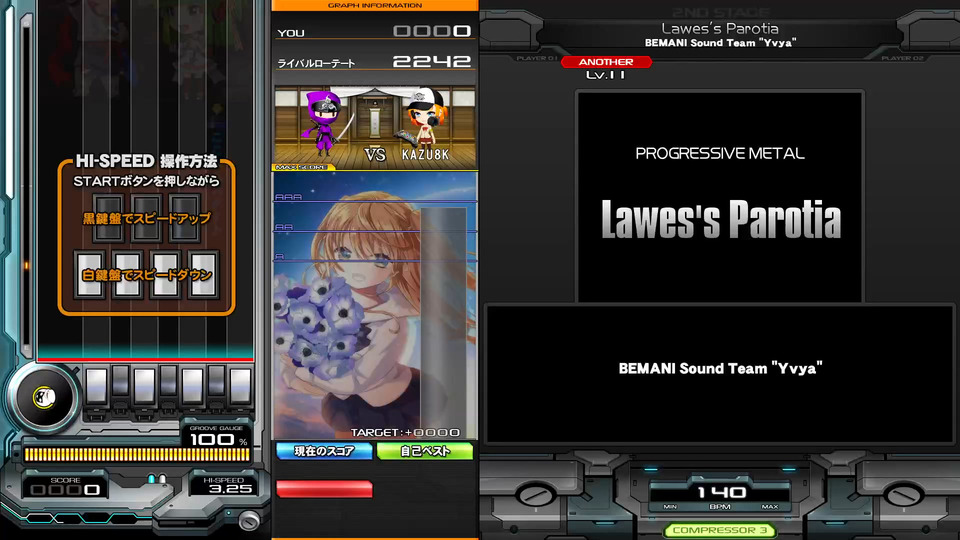Screen dimensions: 960x540
Task: Click the groove gauge bar
Action: (137, 454)
